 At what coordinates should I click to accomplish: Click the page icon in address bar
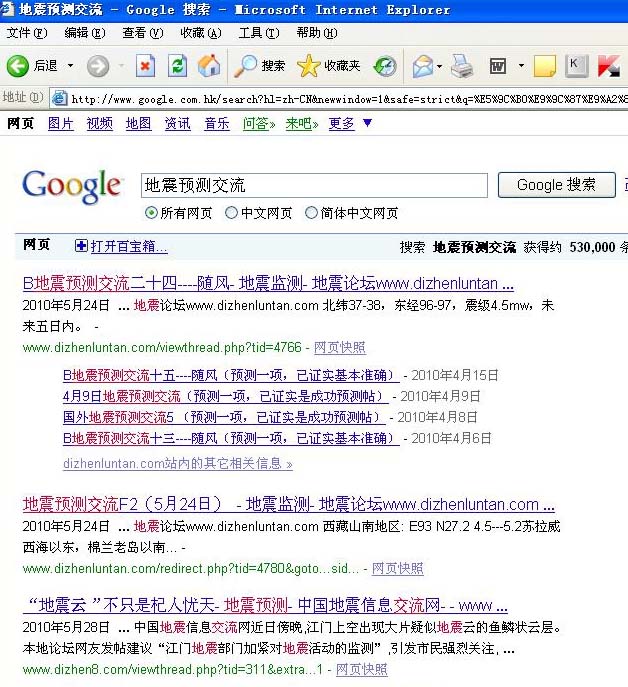(60, 98)
